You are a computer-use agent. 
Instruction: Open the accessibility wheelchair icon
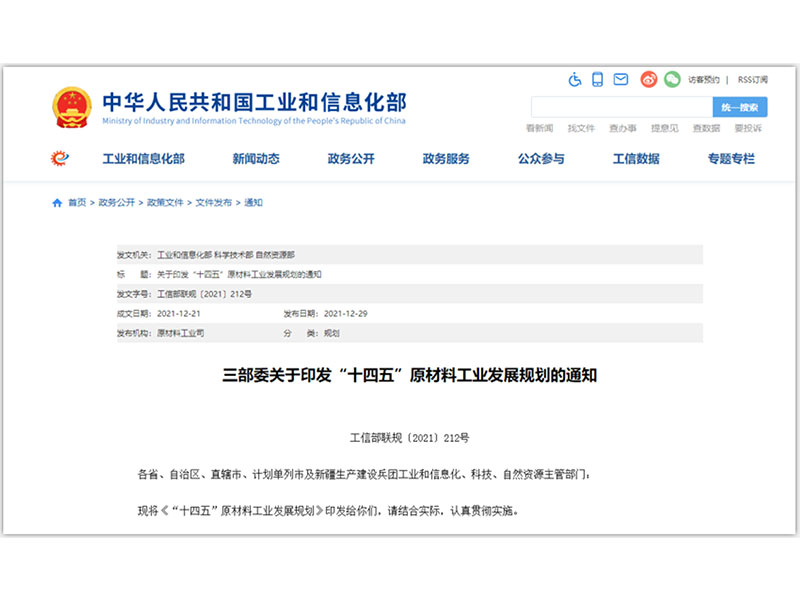[575, 80]
